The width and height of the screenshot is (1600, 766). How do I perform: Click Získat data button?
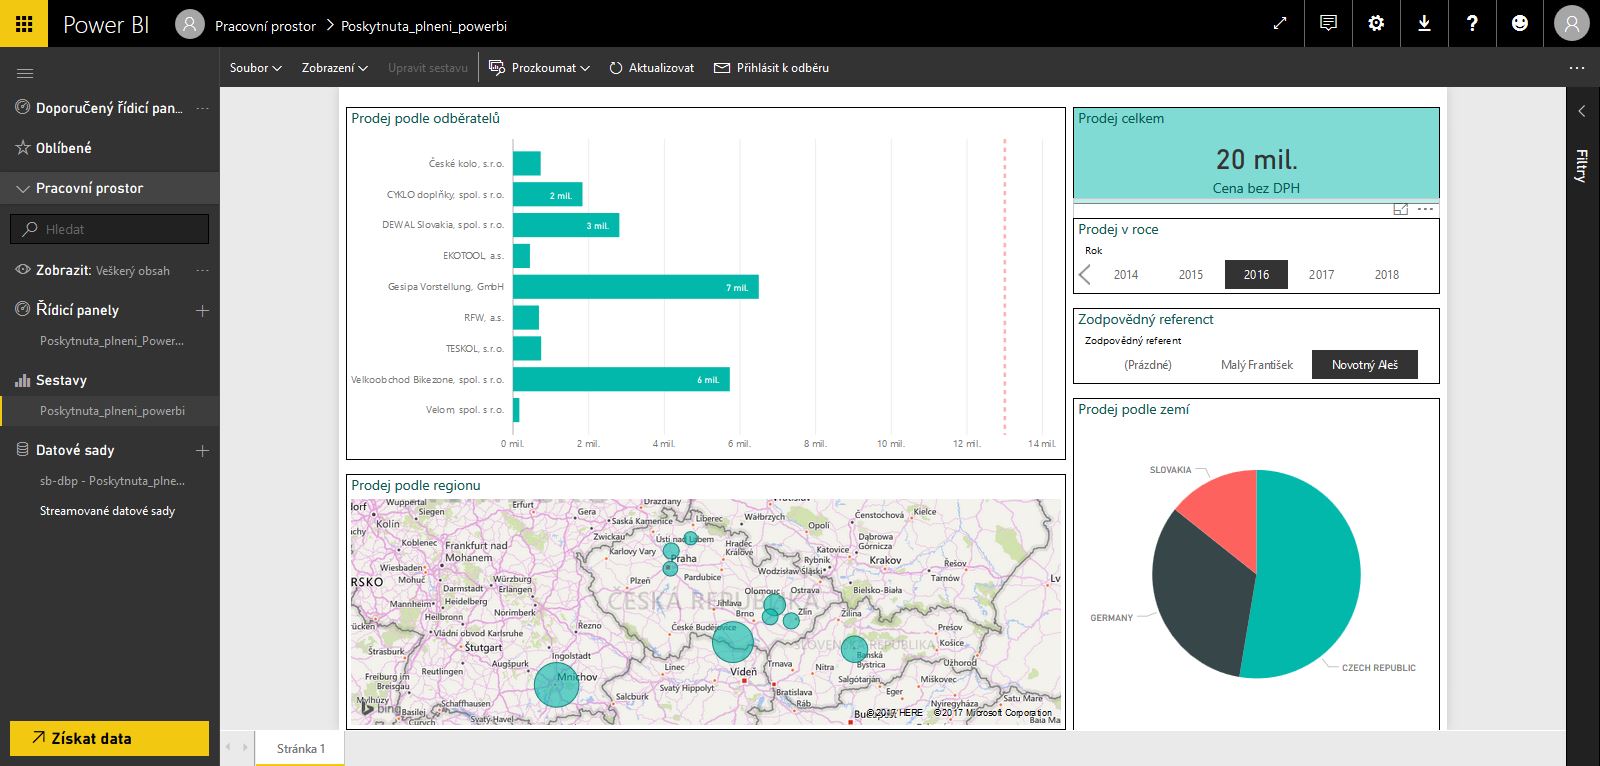point(110,738)
